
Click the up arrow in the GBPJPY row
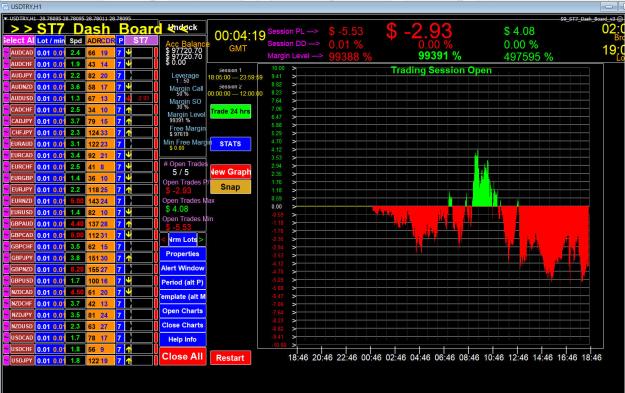click(x=129, y=258)
